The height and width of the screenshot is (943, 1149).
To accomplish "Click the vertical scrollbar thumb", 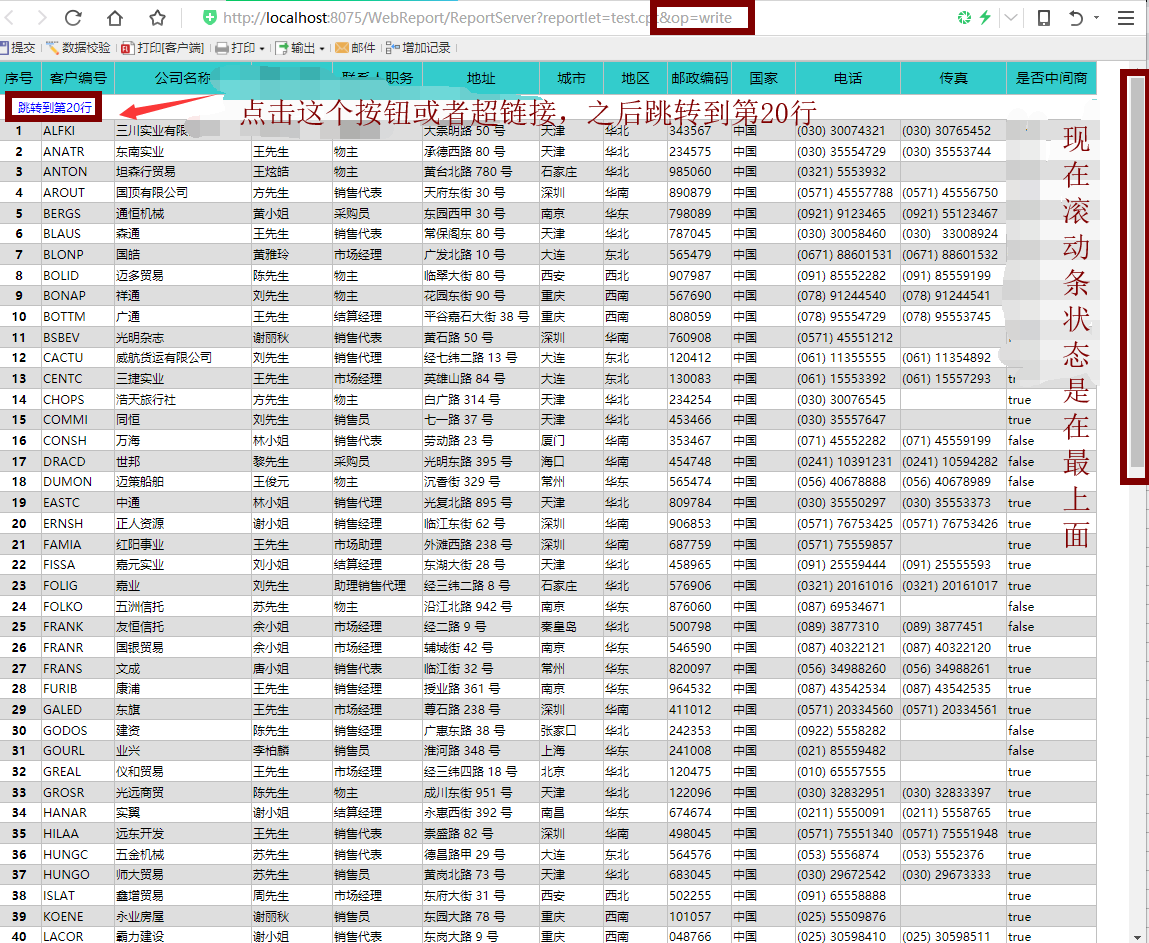I will (x=1136, y=272).
